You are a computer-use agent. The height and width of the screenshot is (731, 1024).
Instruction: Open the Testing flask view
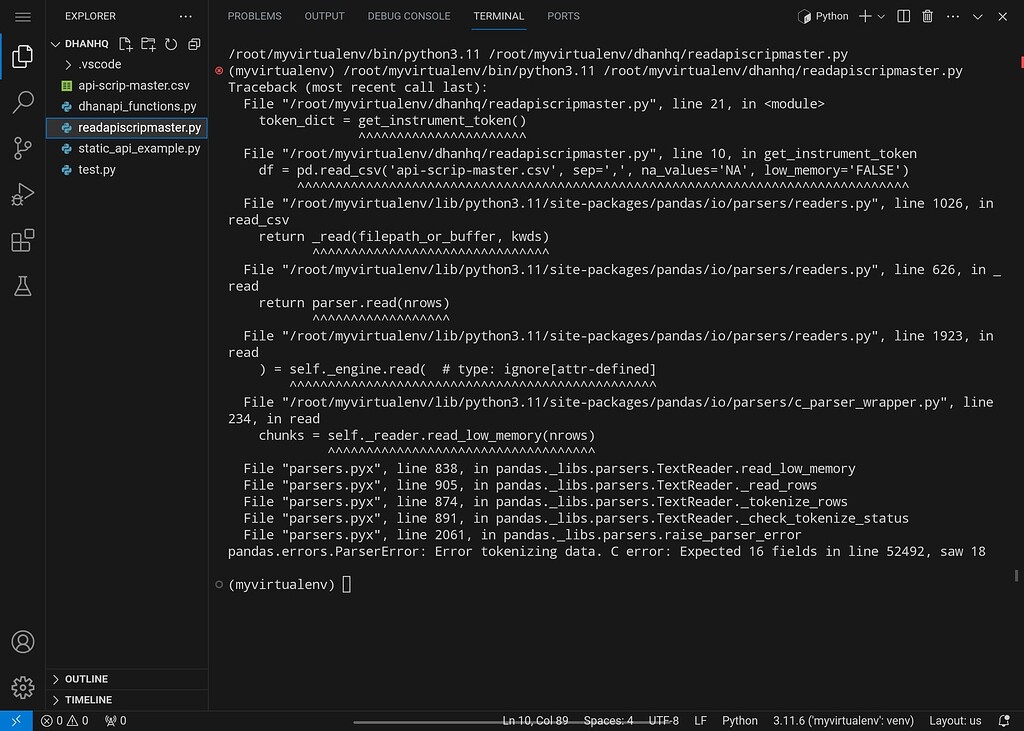click(x=22, y=285)
